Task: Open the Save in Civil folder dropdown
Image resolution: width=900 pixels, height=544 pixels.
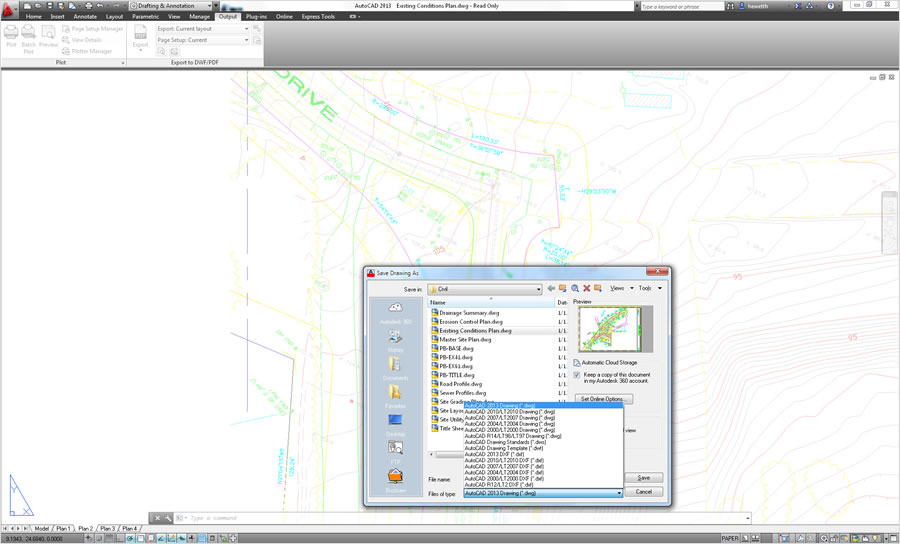Action: pos(484,289)
